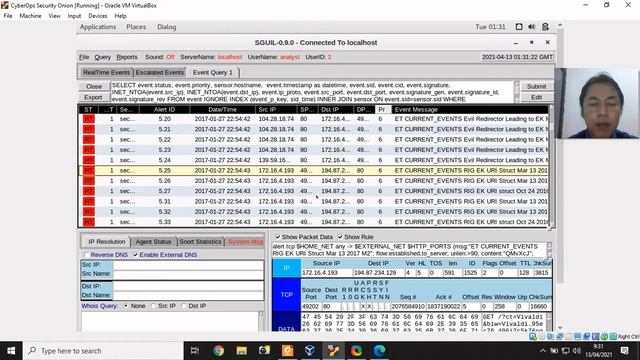Select the IP Resolution tab
The image size is (640, 360).
pyautogui.click(x=107, y=242)
